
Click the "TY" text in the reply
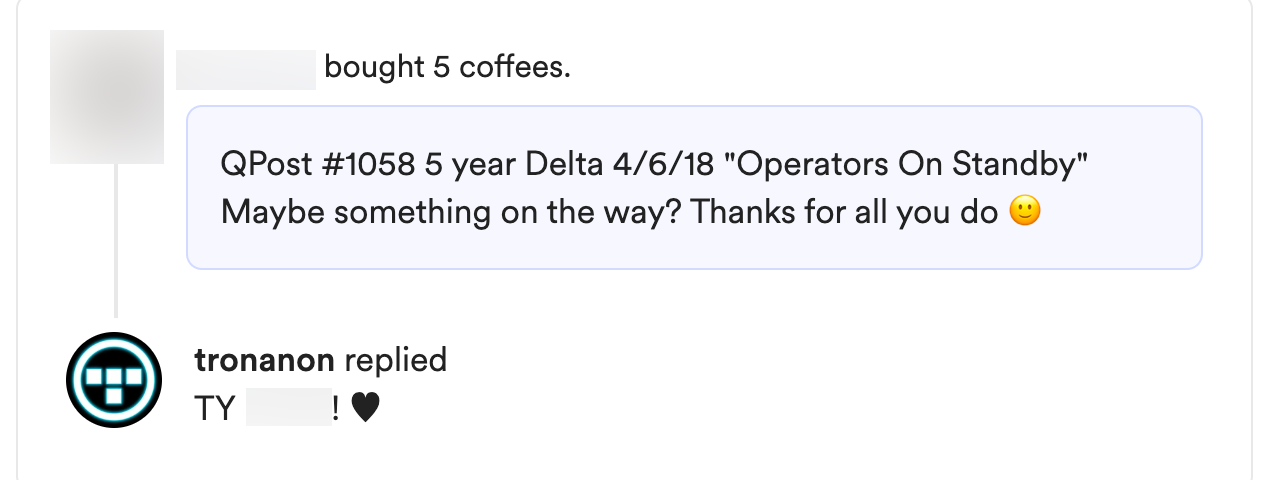[214, 409]
